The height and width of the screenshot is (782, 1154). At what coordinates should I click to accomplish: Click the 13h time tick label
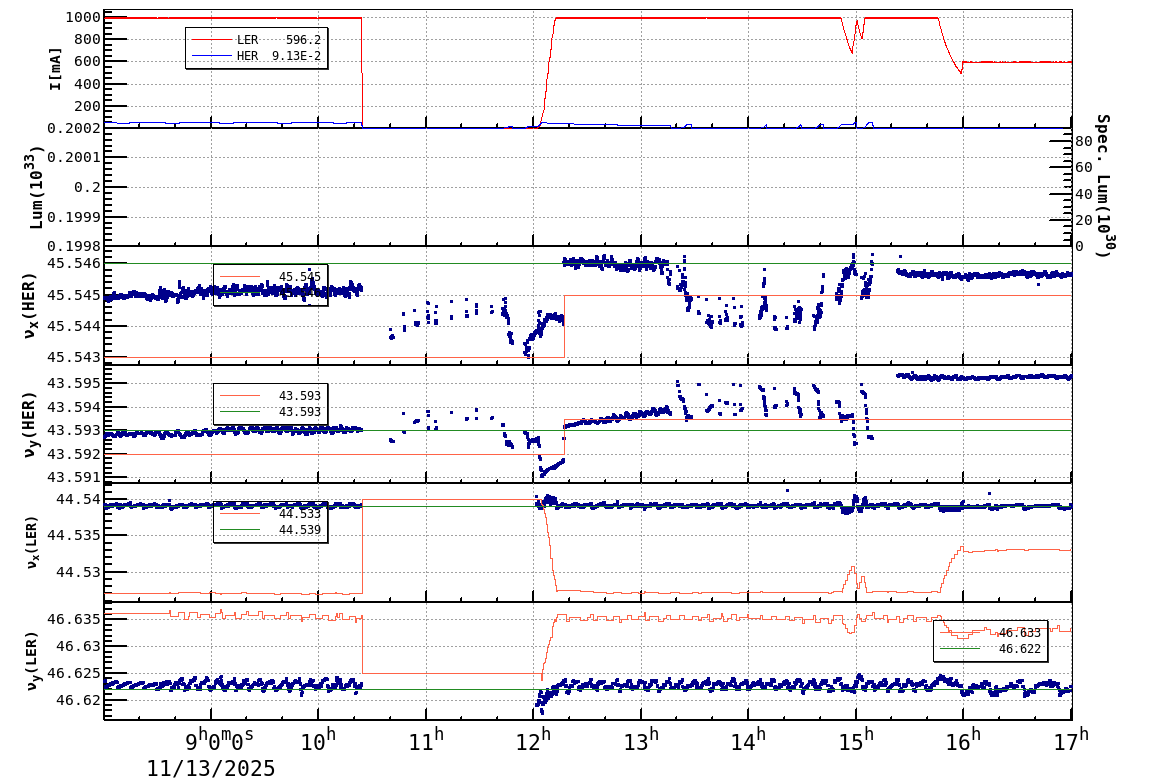coord(641,739)
